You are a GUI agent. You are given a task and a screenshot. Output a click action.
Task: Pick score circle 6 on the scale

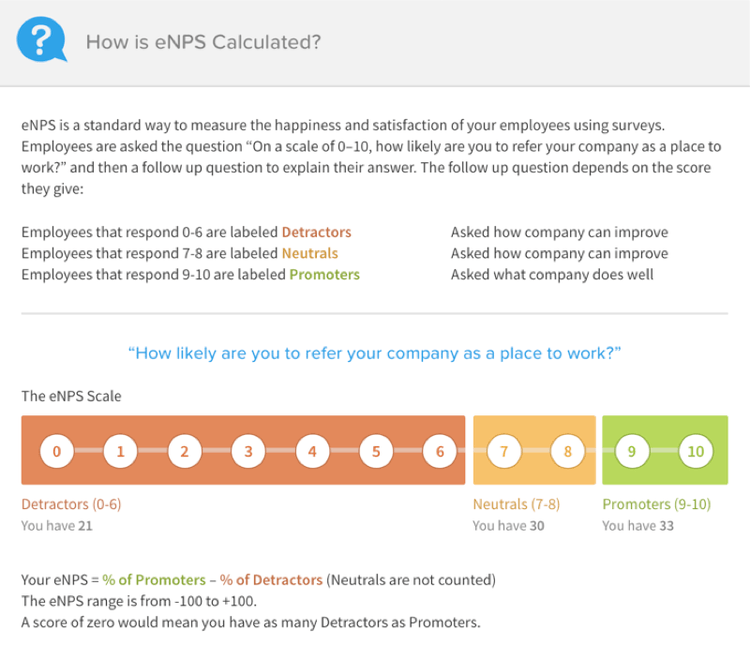point(440,451)
